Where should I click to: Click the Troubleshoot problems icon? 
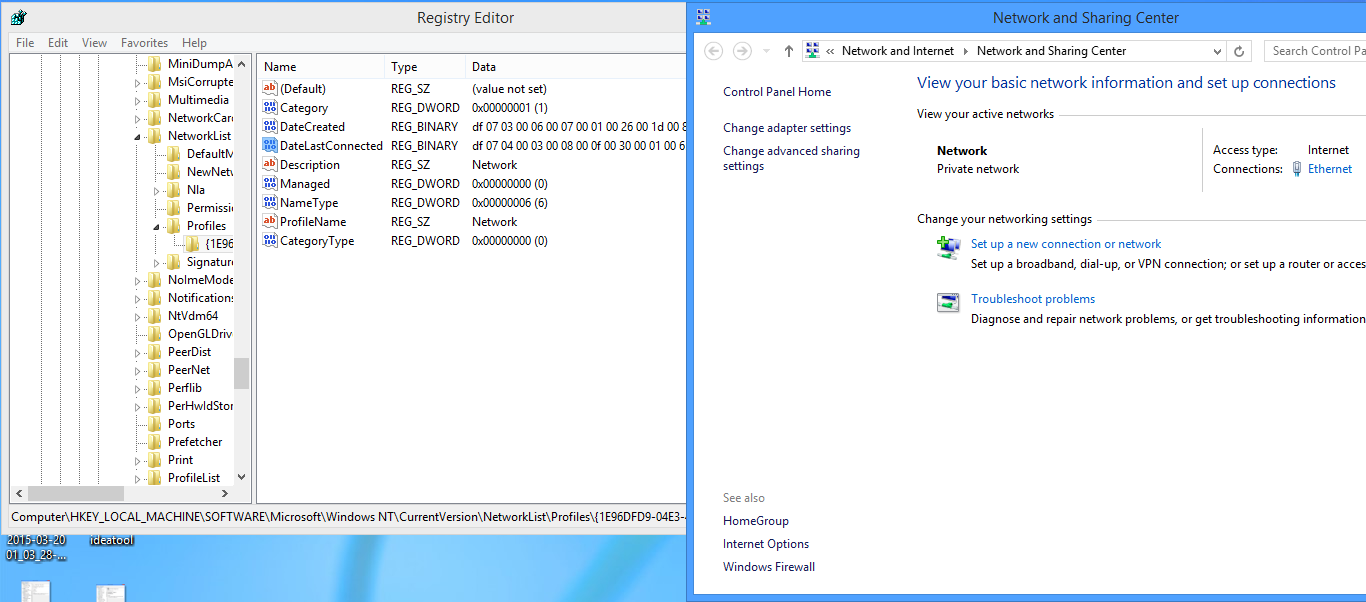pyautogui.click(x=948, y=302)
